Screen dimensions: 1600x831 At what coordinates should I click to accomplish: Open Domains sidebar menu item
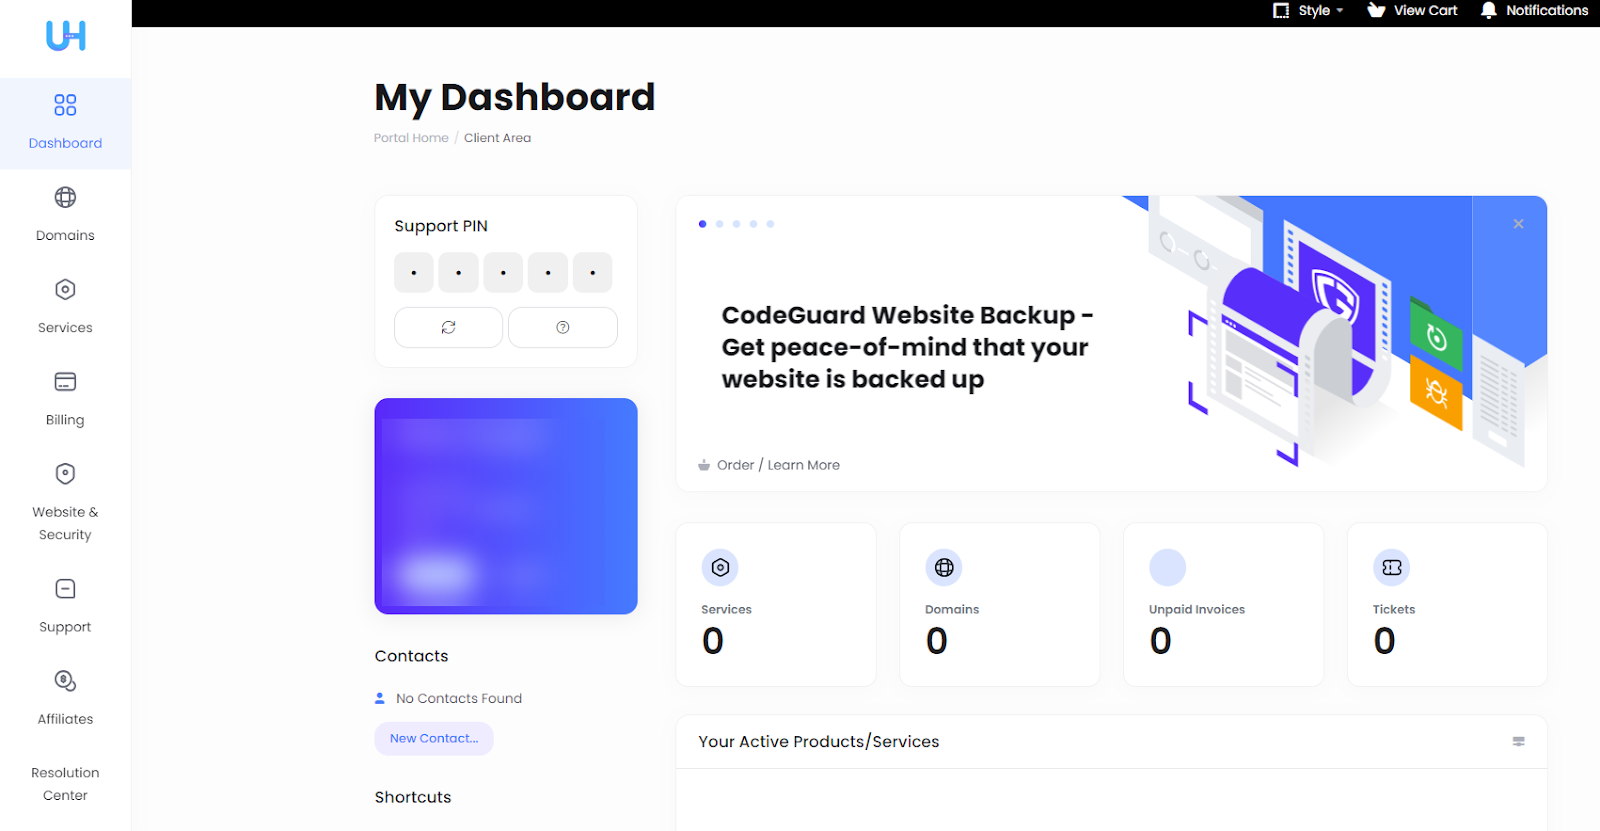[65, 216]
